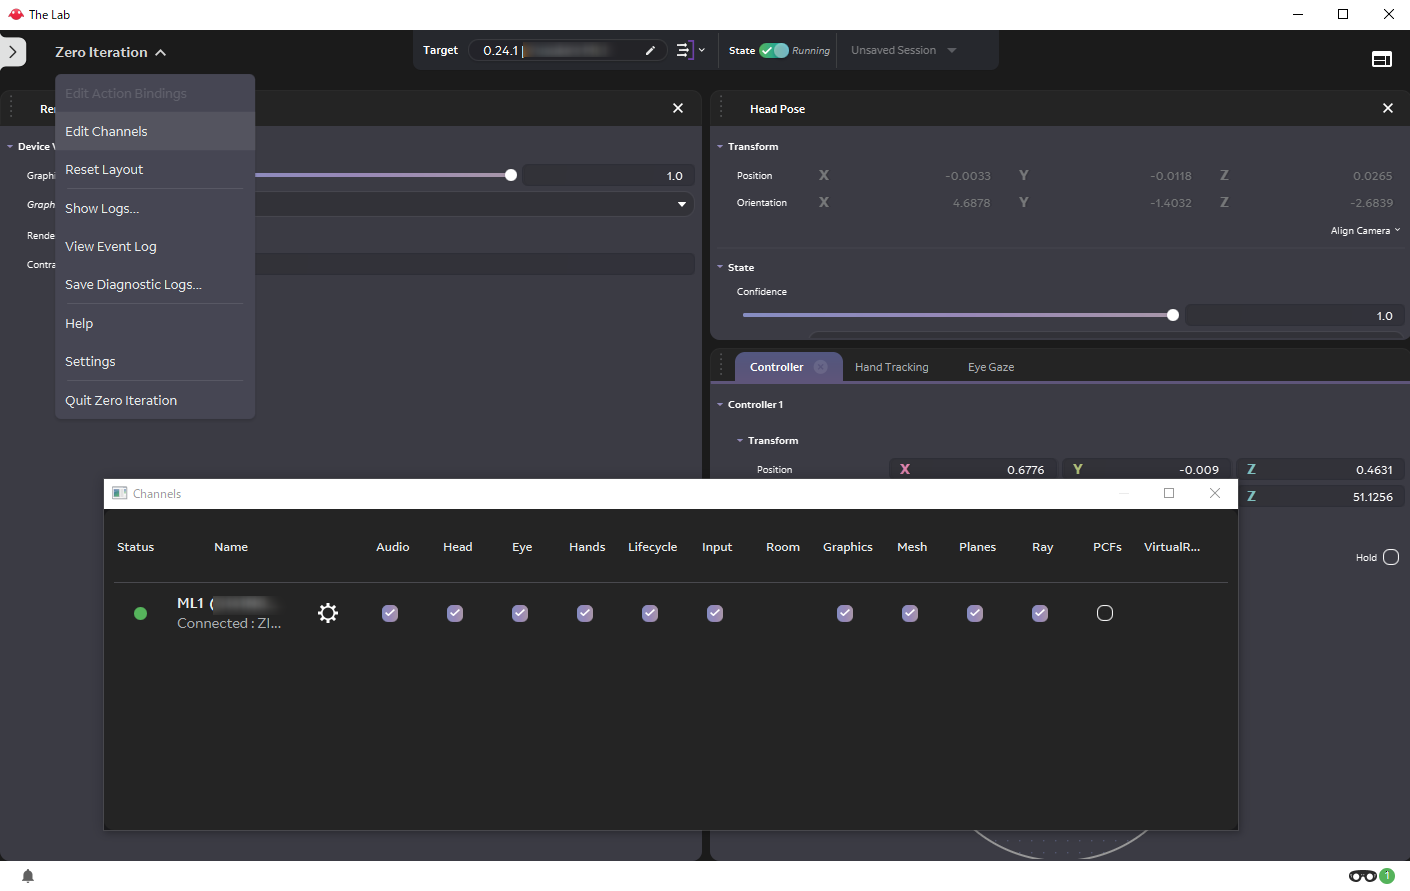Choose Reset Layout from the menu
The width and height of the screenshot is (1410, 891).
[x=155, y=169]
